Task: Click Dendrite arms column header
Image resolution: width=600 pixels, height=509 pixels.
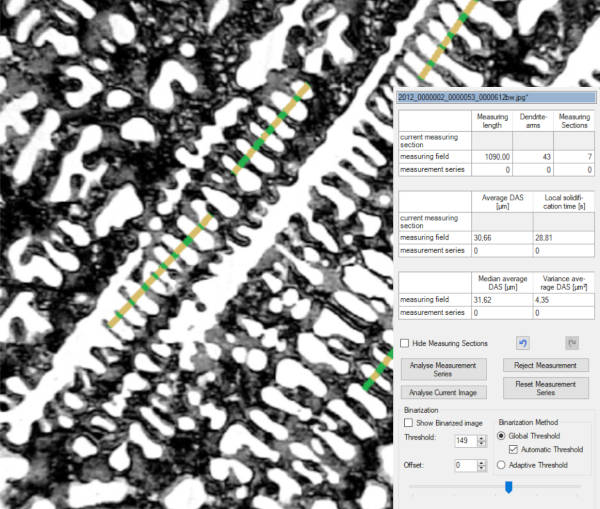Action: pos(533,121)
